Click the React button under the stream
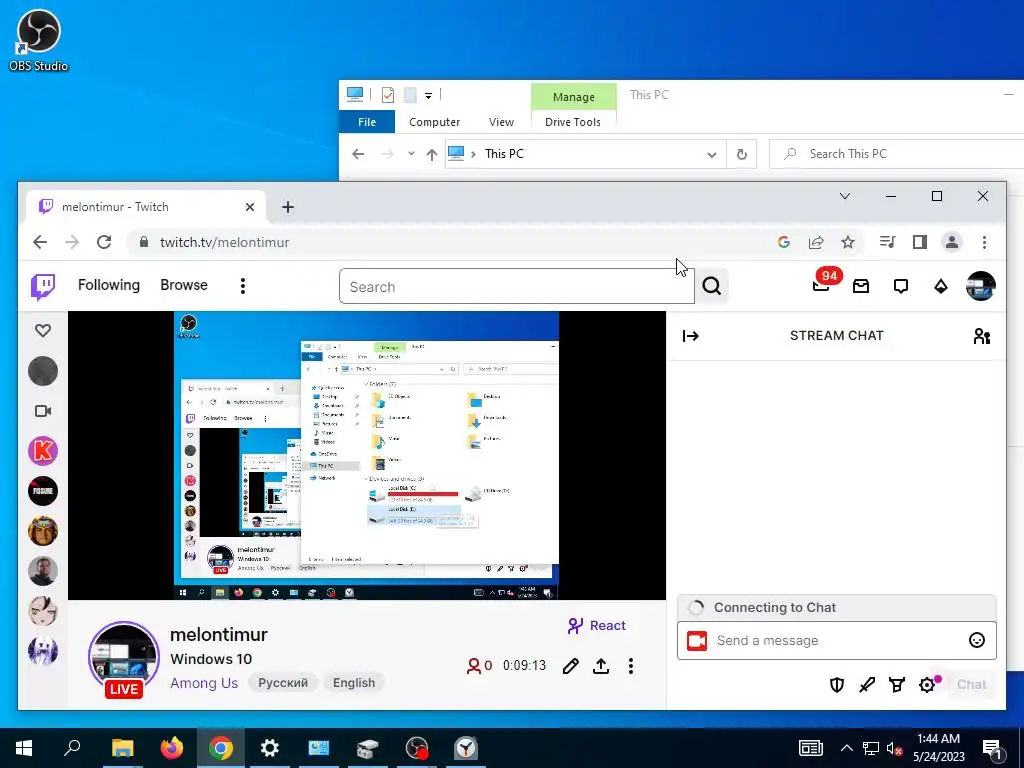This screenshot has width=1024, height=768. [596, 626]
